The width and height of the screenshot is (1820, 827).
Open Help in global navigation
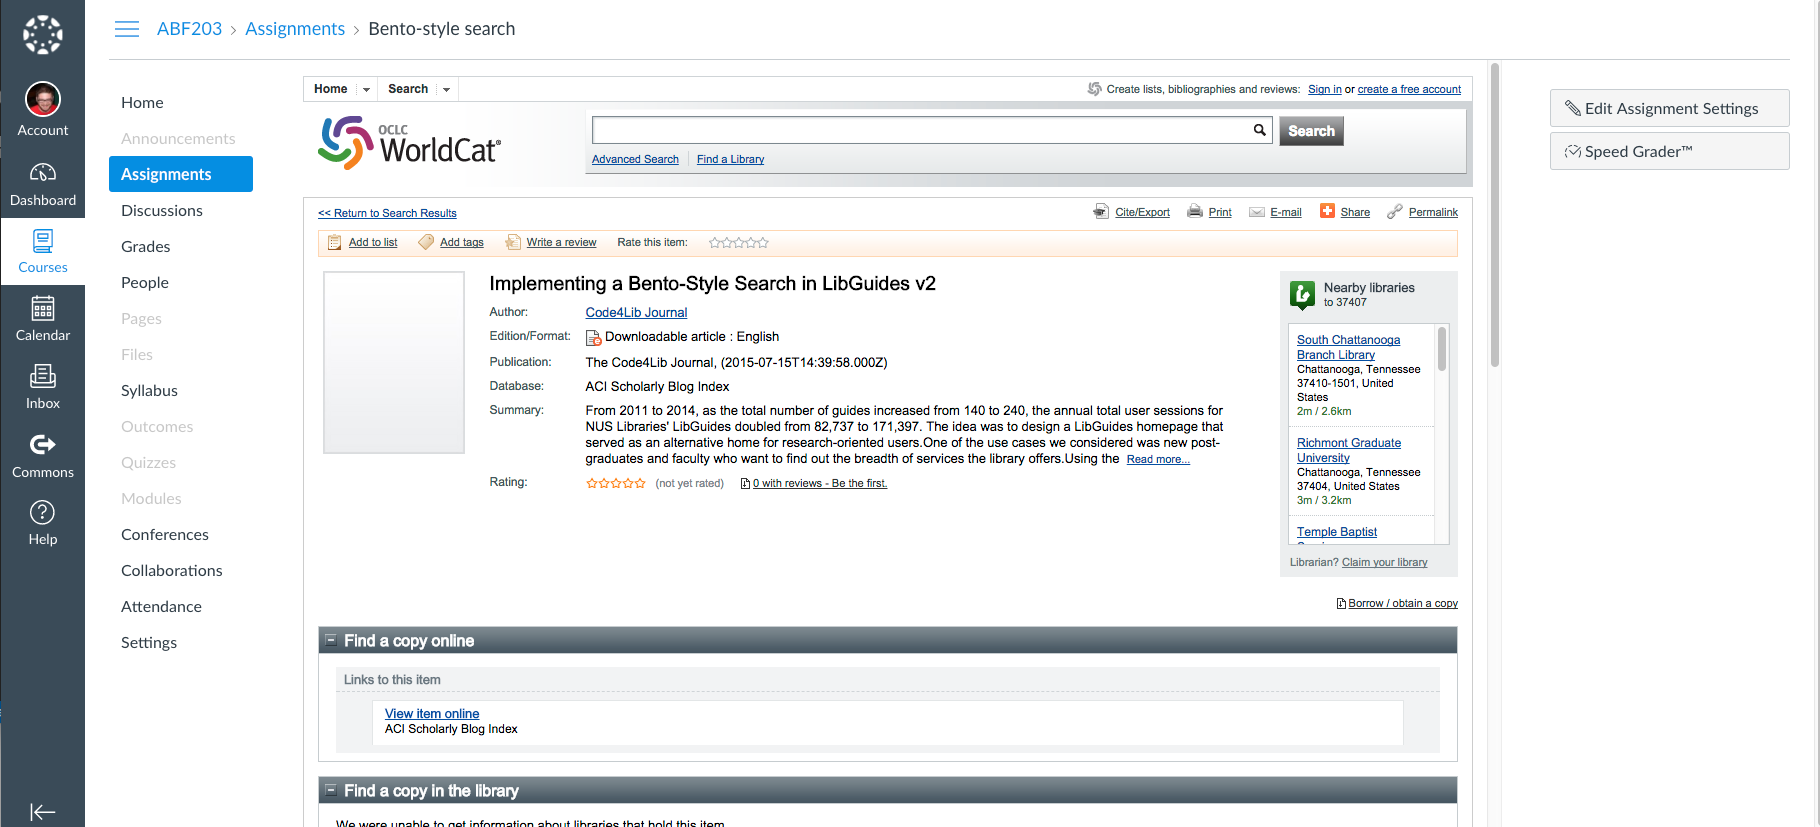(43, 524)
